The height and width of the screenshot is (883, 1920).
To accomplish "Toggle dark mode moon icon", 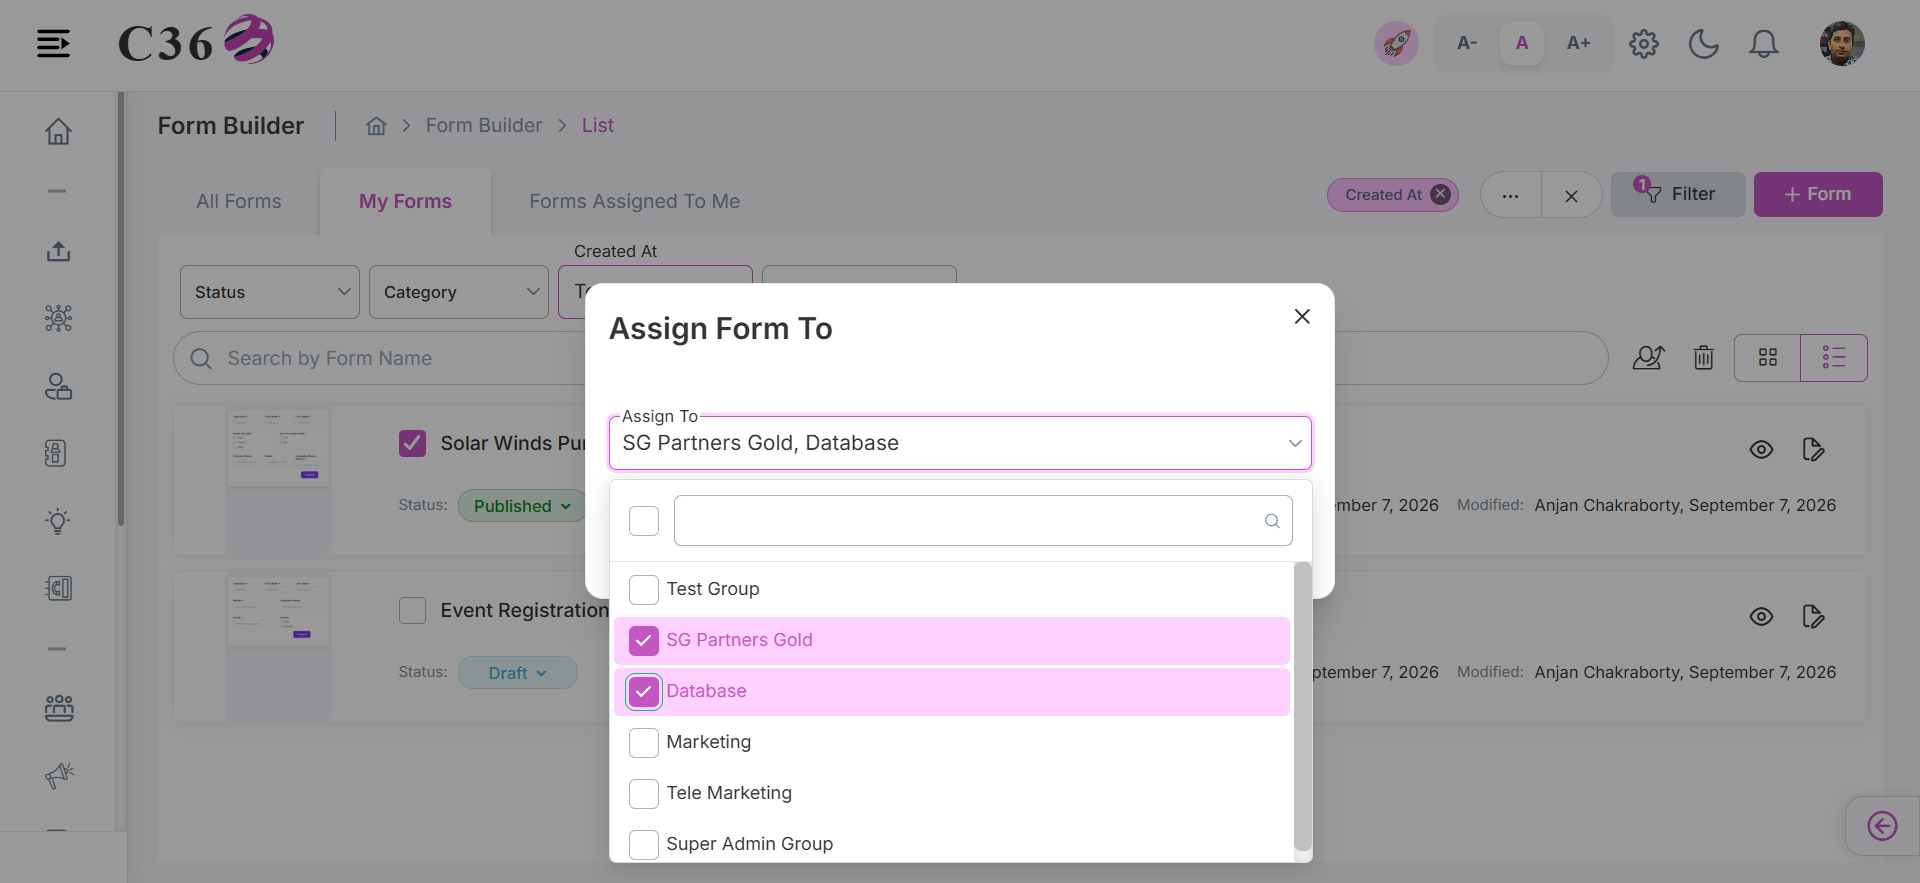I will [1703, 44].
